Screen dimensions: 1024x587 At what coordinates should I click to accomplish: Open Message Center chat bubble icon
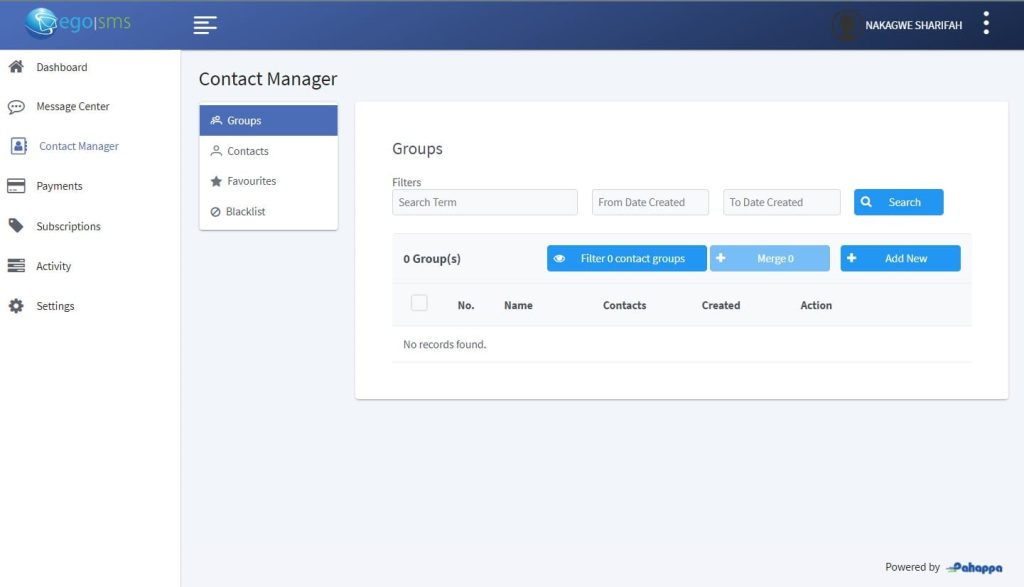pos(16,107)
